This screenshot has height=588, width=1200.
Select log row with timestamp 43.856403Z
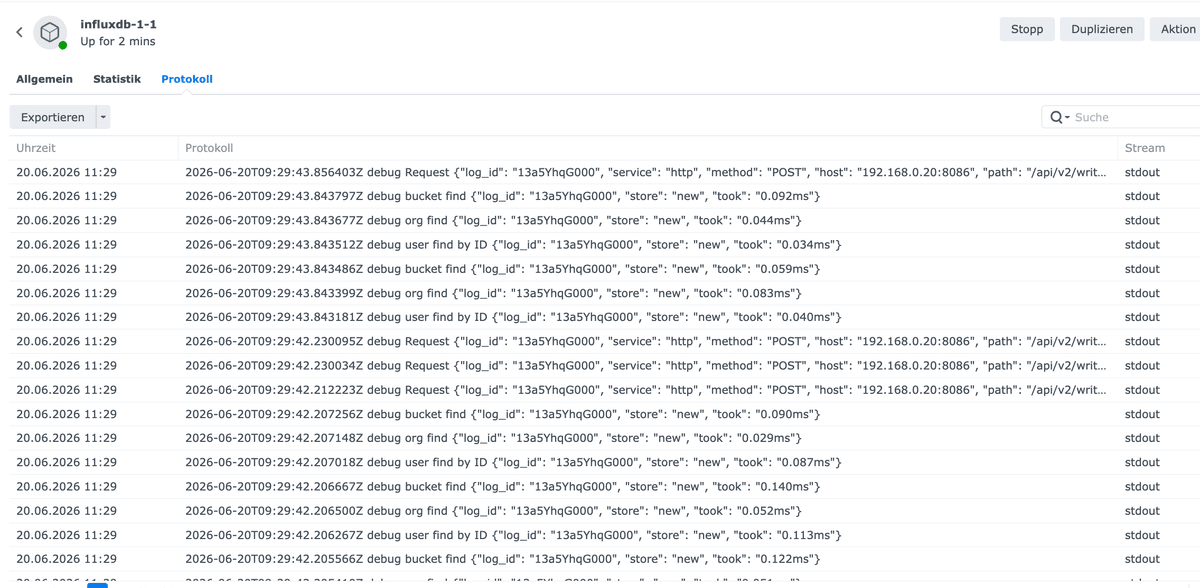coord(604,172)
